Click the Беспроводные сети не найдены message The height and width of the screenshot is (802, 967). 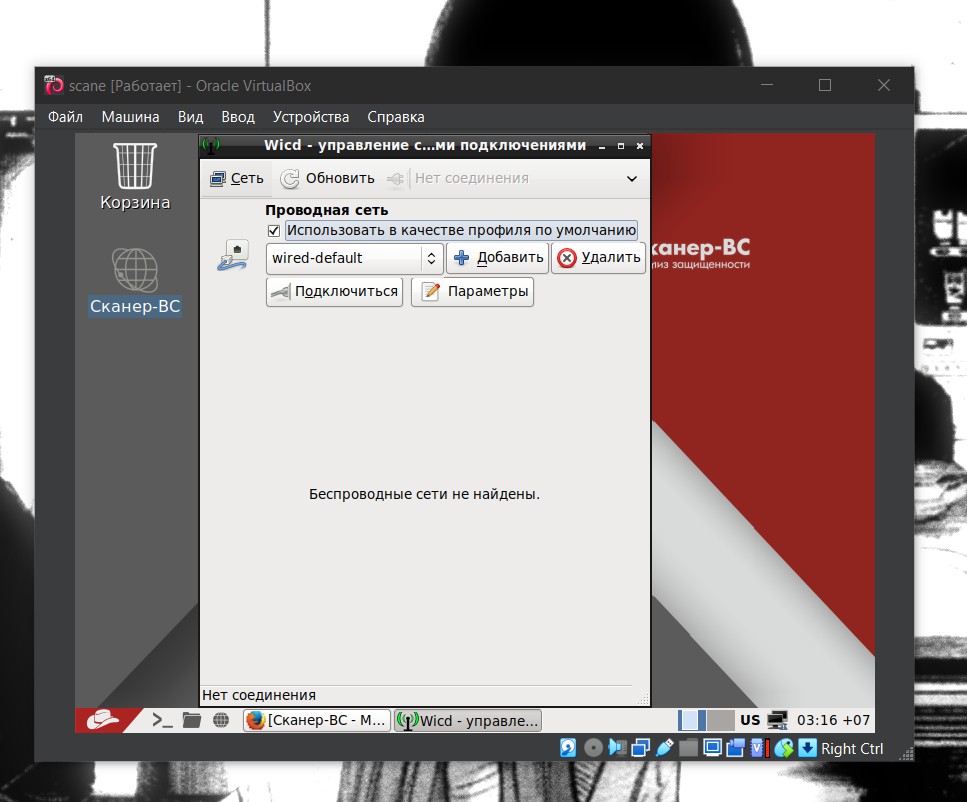pos(424,494)
